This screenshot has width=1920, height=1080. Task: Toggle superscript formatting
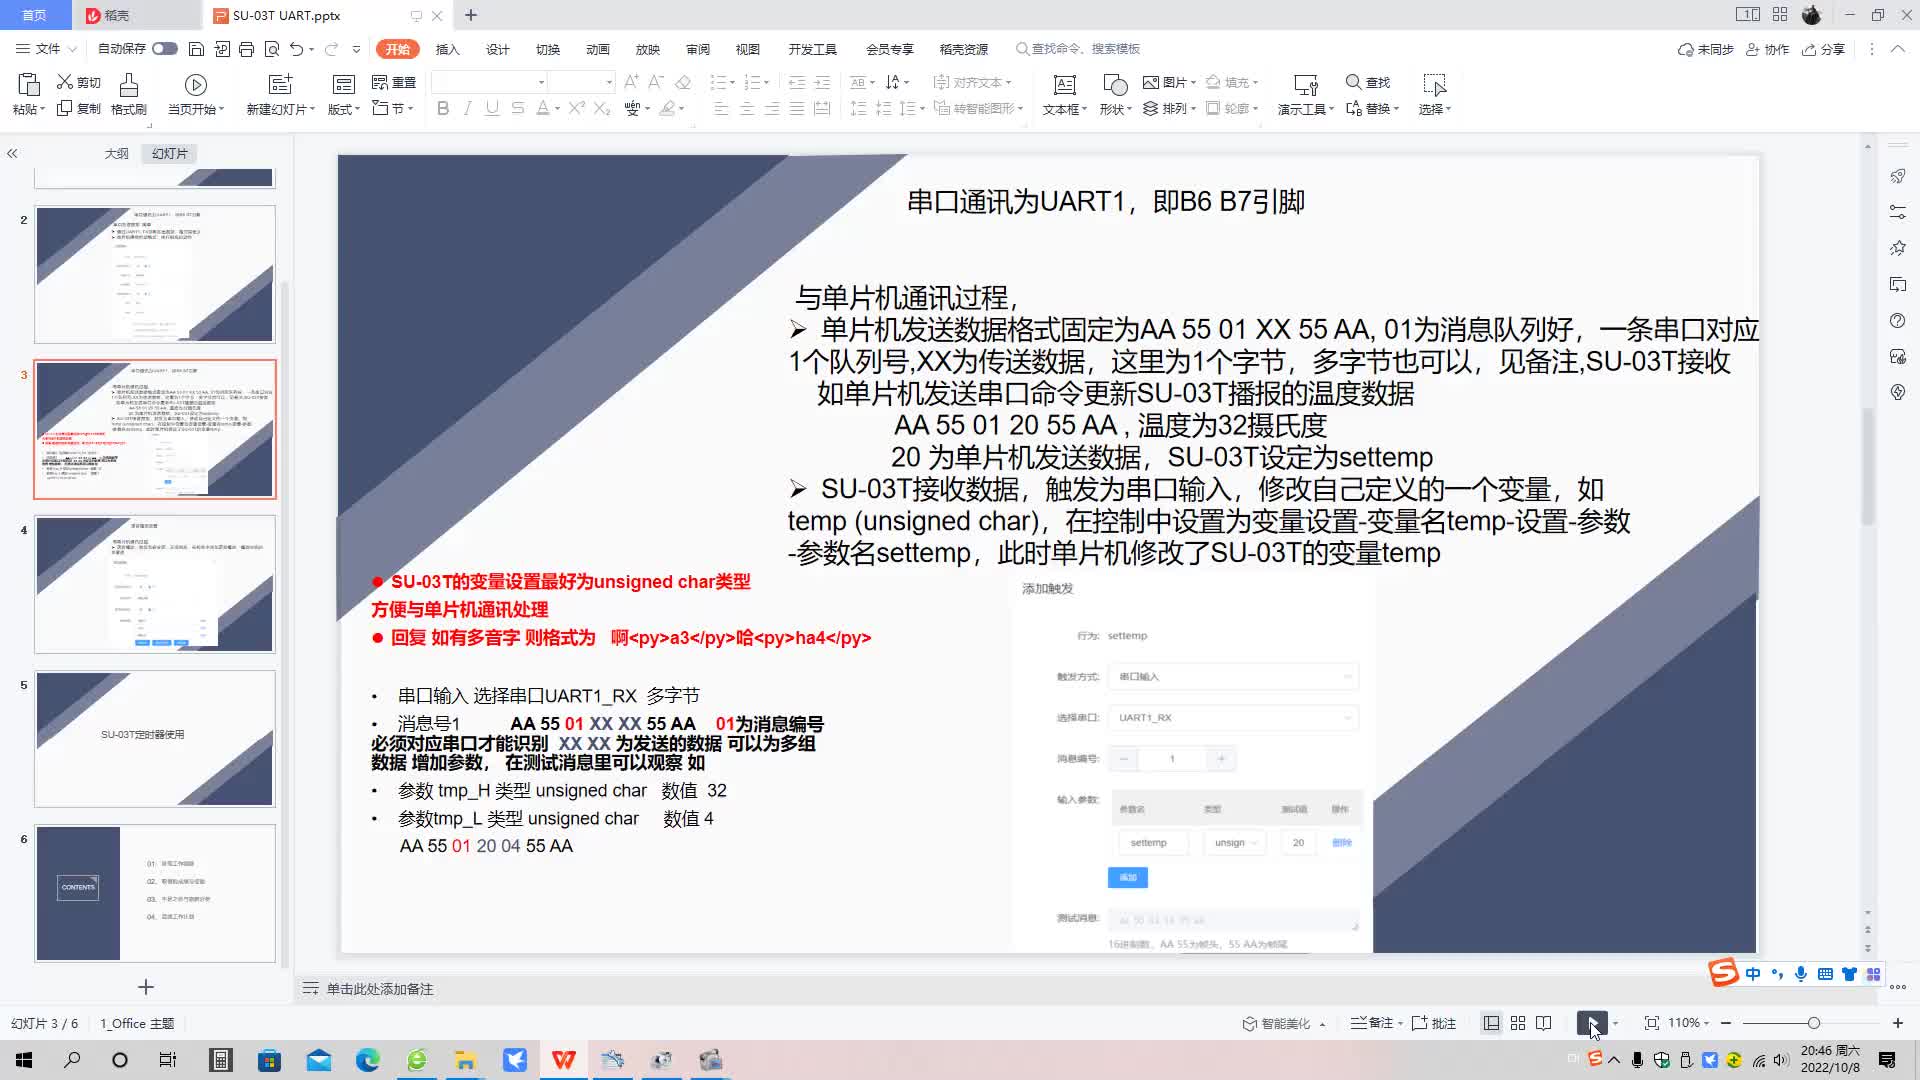click(x=577, y=108)
